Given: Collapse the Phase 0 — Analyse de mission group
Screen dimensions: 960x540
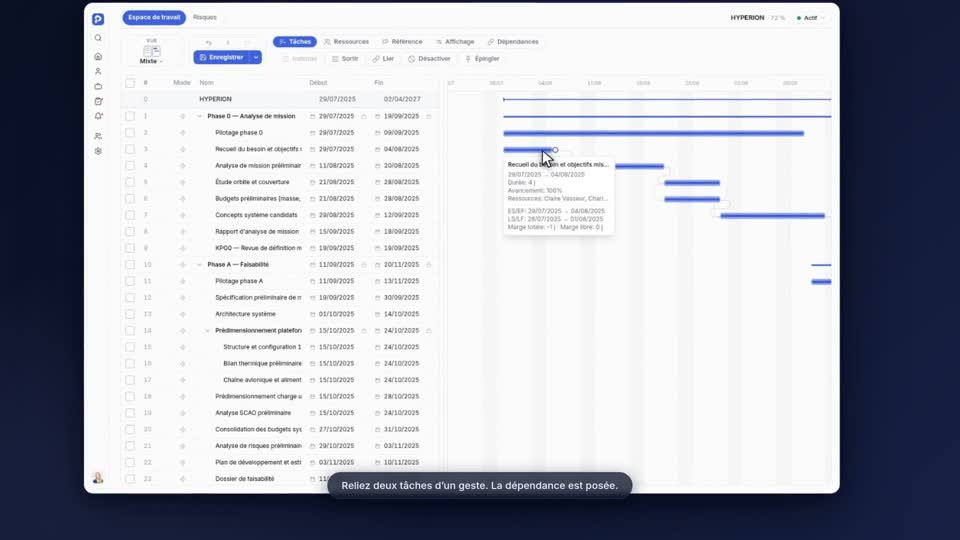Looking at the screenshot, I should [x=199, y=116].
